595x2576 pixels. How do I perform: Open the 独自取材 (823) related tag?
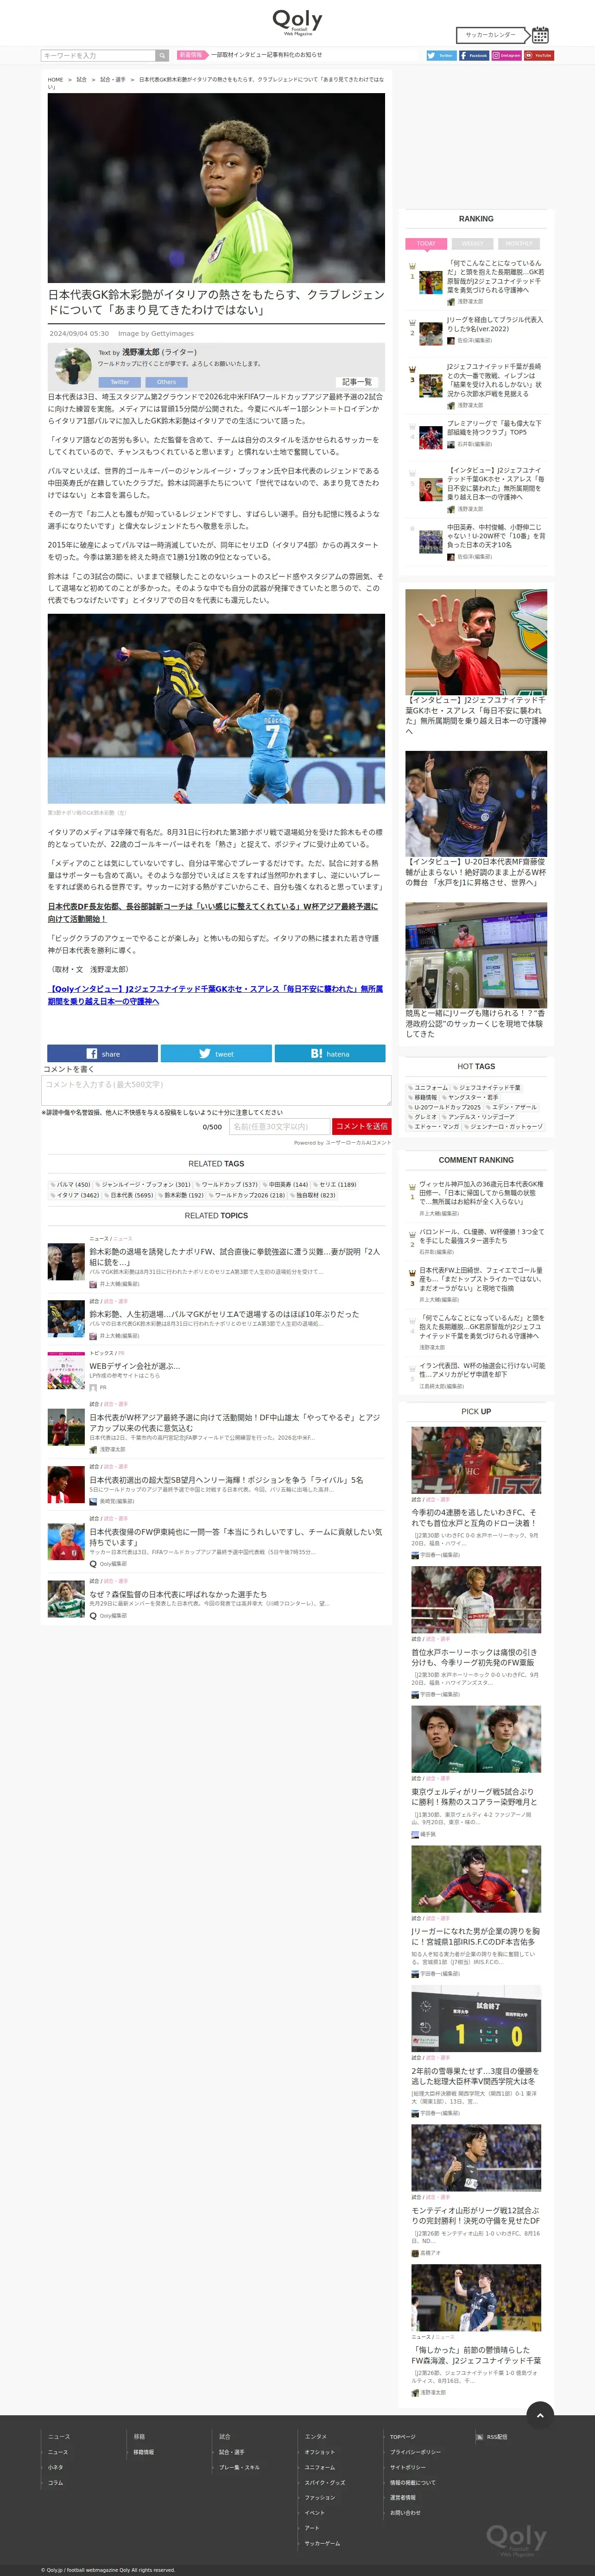pos(312,1195)
